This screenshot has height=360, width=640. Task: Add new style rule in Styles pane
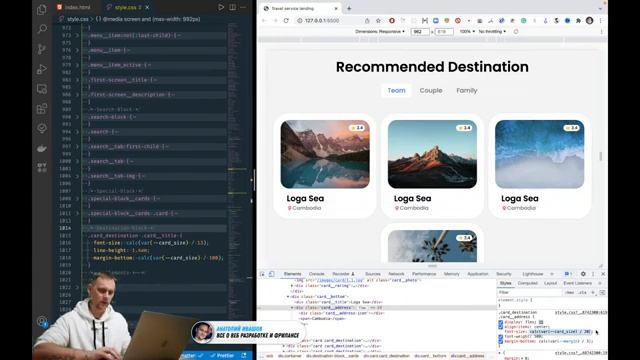593,292
